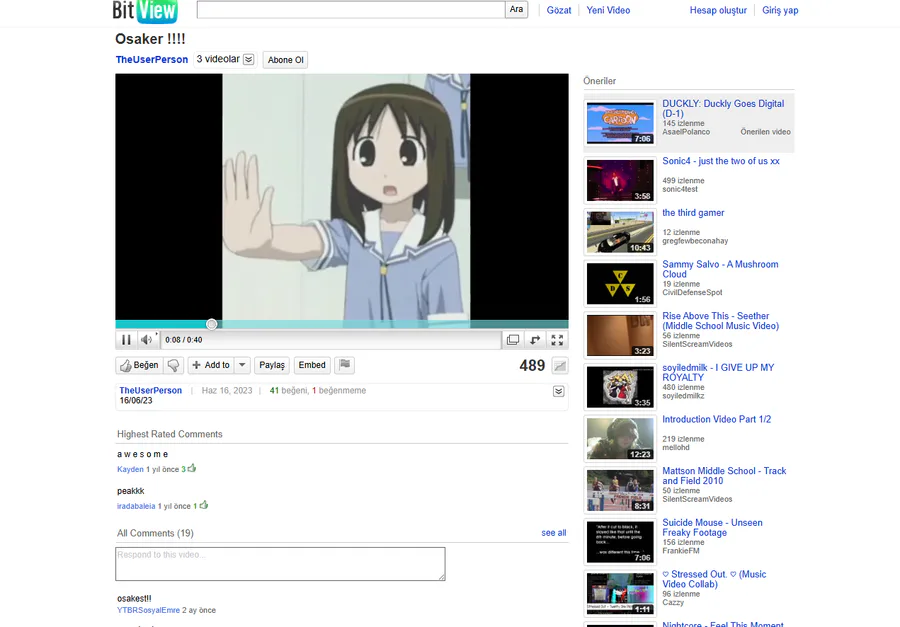This screenshot has width=900, height=627.
Task: Open Kayden's profile link
Action: click(x=130, y=469)
